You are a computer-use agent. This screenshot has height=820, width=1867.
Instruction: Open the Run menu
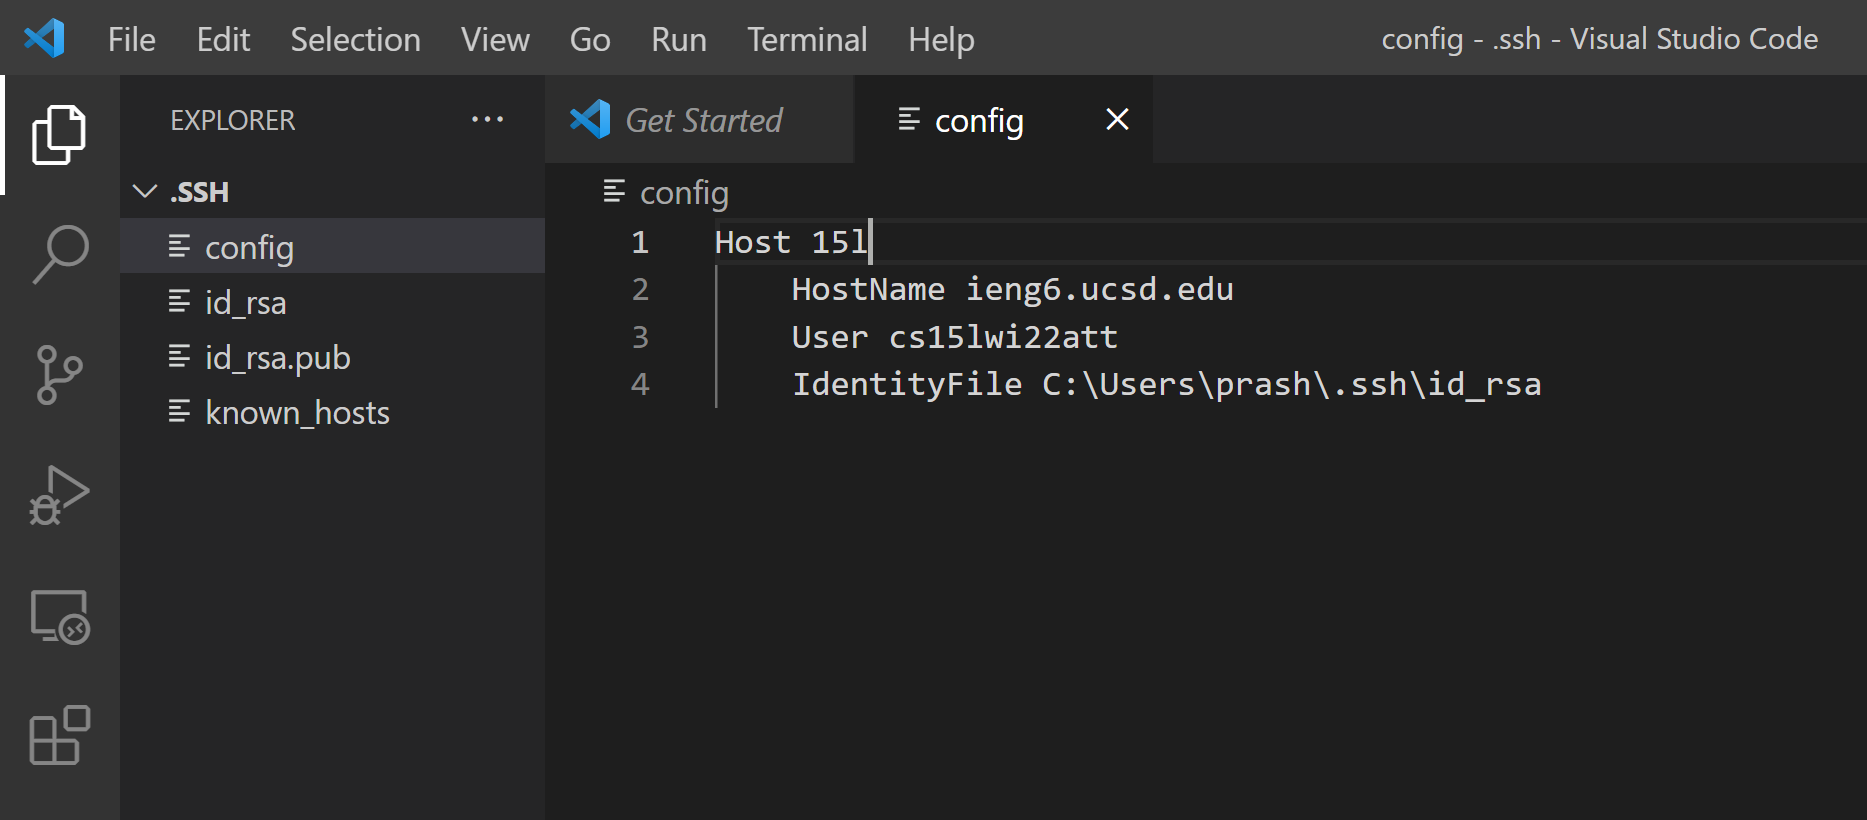coord(679,39)
